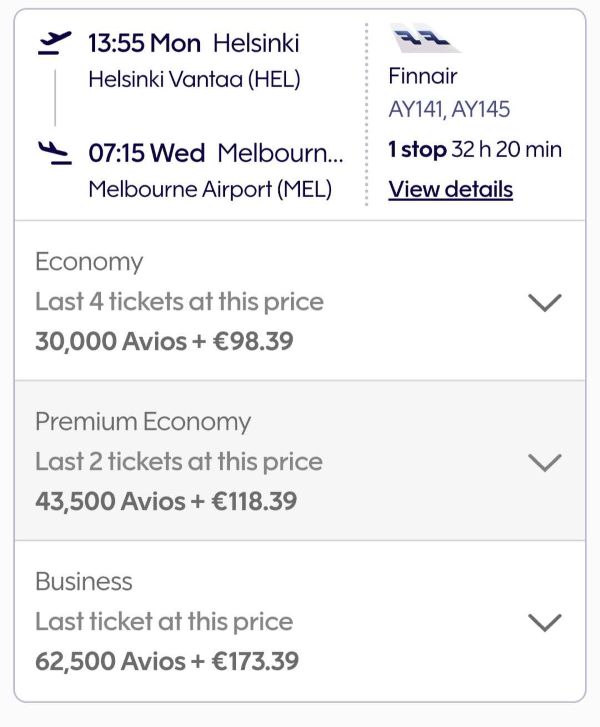Click the 13:55 Mon departure time
Viewport: 600px width, 727px height.
click(x=145, y=43)
